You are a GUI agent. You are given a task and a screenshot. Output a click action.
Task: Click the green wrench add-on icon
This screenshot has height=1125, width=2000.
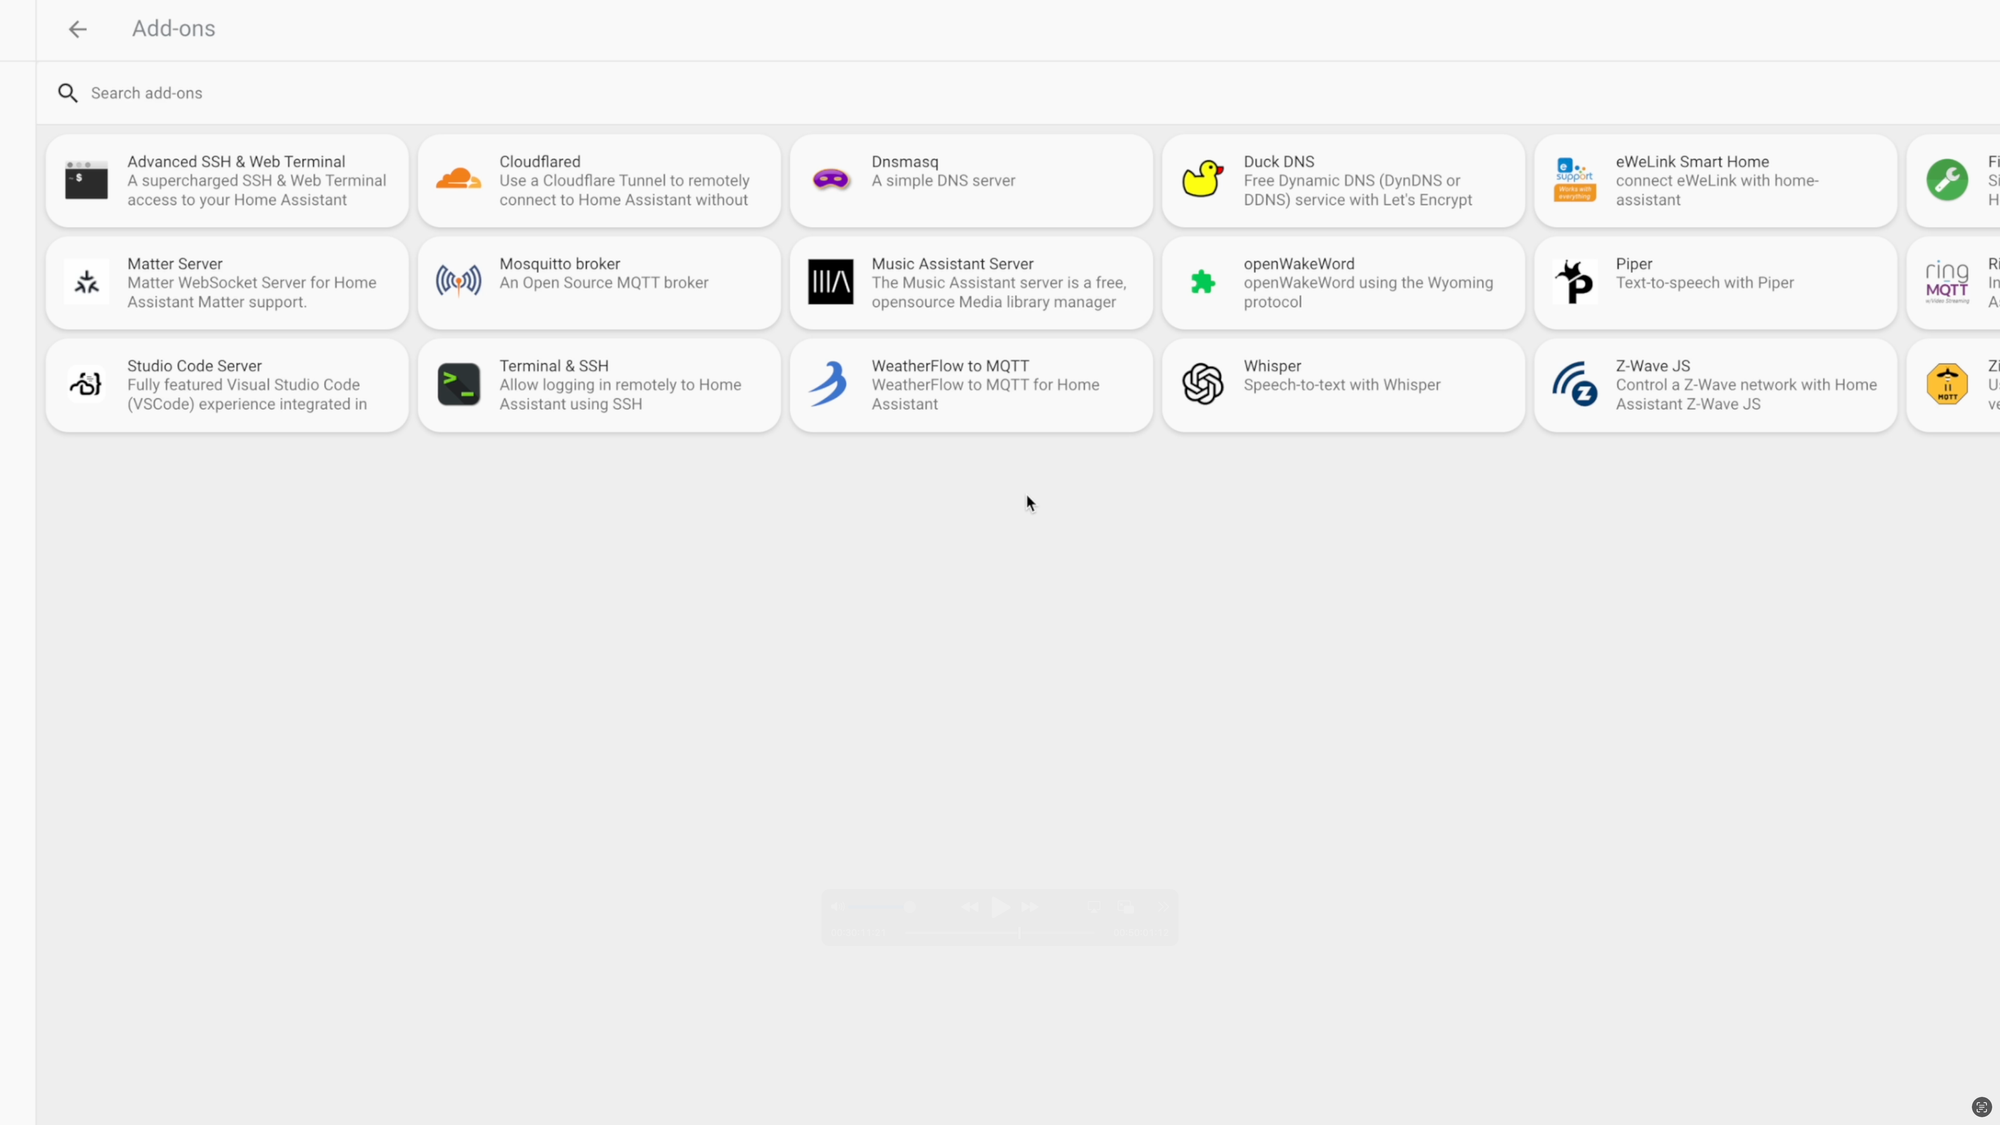[1947, 180]
